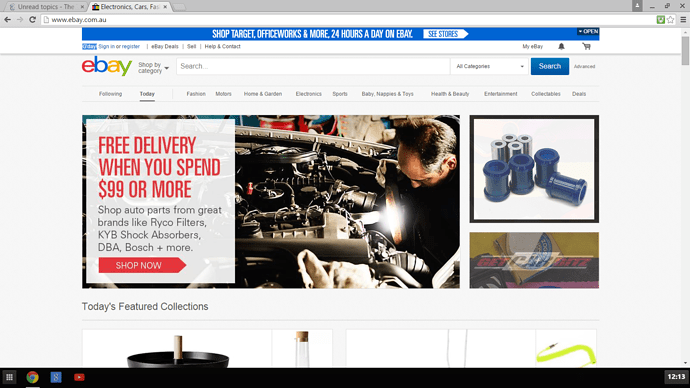Open the notifications bell icon
This screenshot has width=690, height=388.
561,46
